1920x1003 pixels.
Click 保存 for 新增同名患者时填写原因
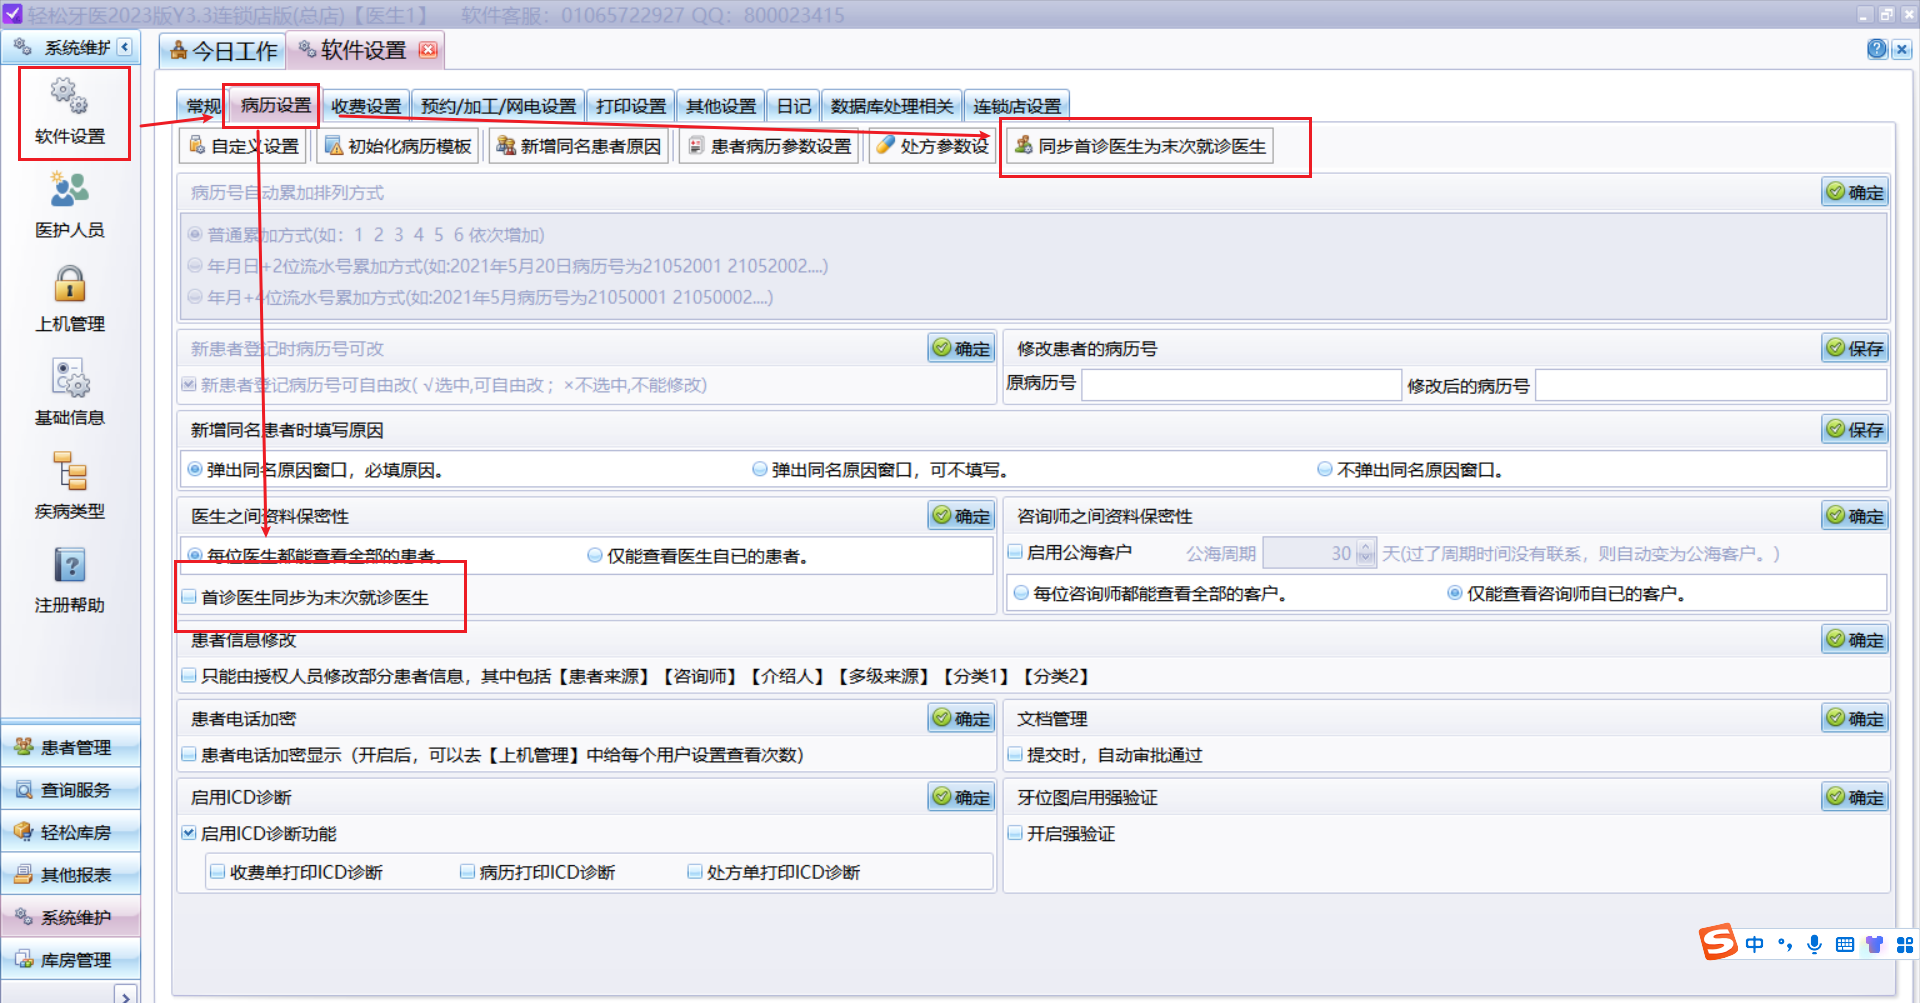coord(1855,429)
